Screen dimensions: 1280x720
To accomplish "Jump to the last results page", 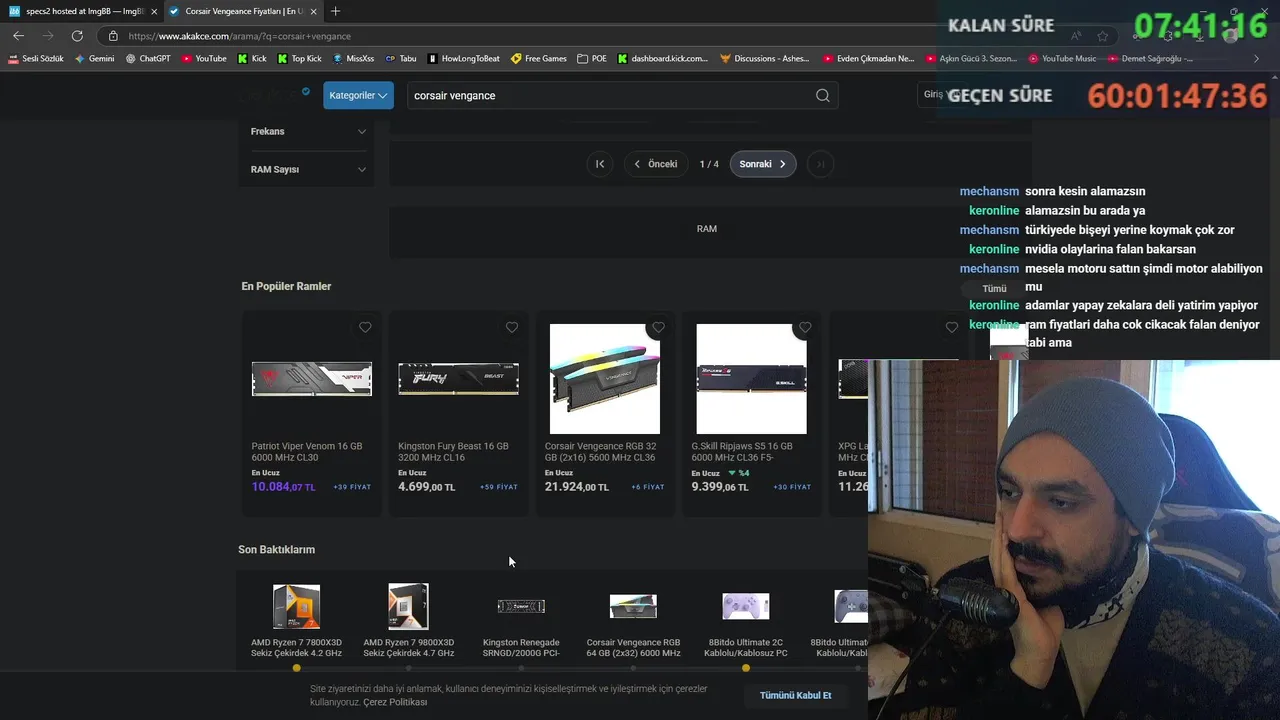I will click(x=820, y=164).
